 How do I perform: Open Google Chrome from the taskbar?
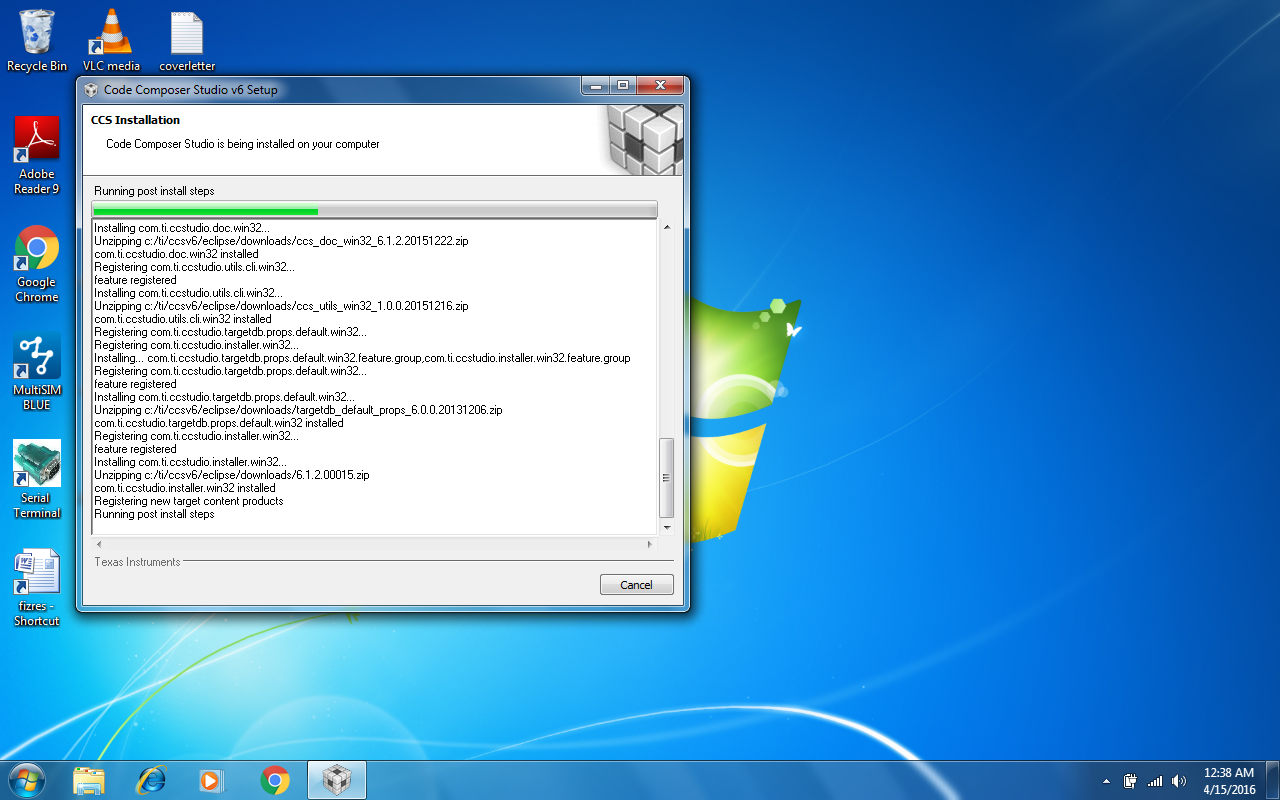(275, 780)
